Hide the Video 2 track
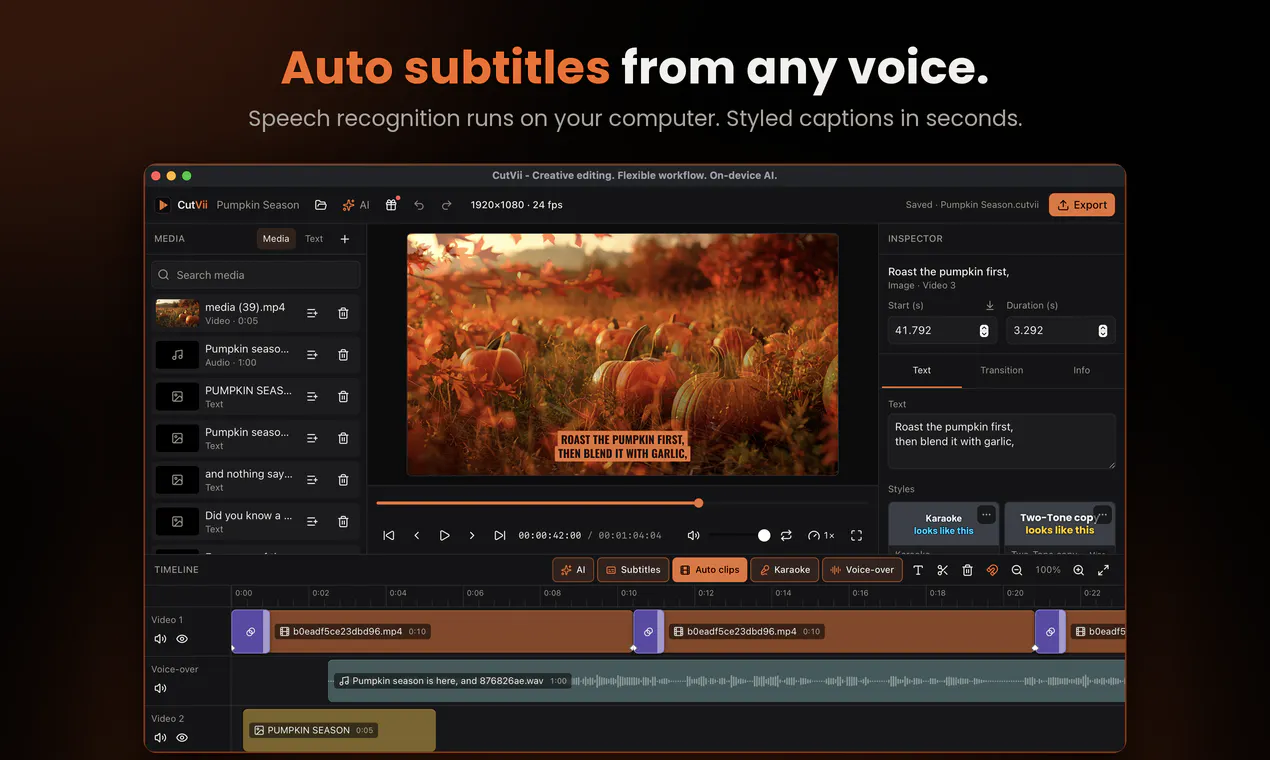The image size is (1270, 760). pos(182,738)
